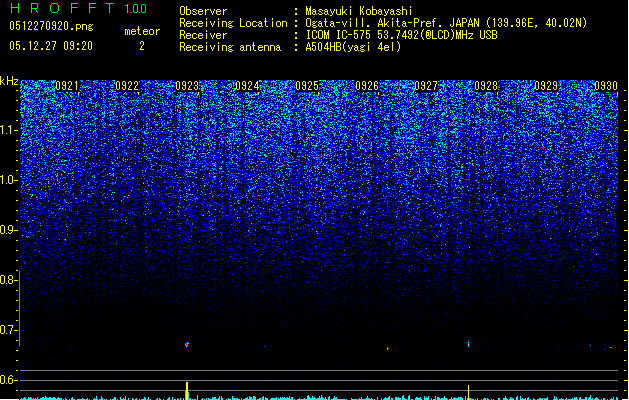Click the Receiving antenna field label

(230, 47)
